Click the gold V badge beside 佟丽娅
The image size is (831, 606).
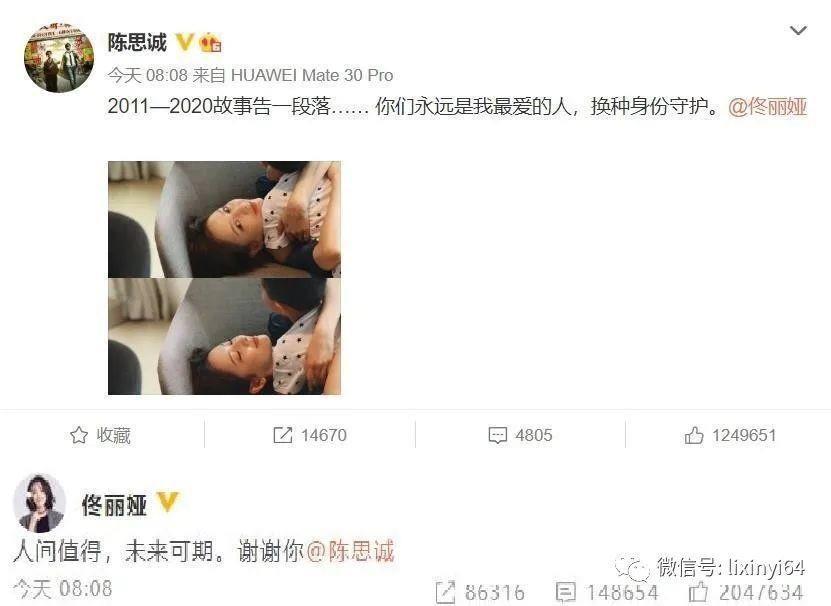pos(167,502)
